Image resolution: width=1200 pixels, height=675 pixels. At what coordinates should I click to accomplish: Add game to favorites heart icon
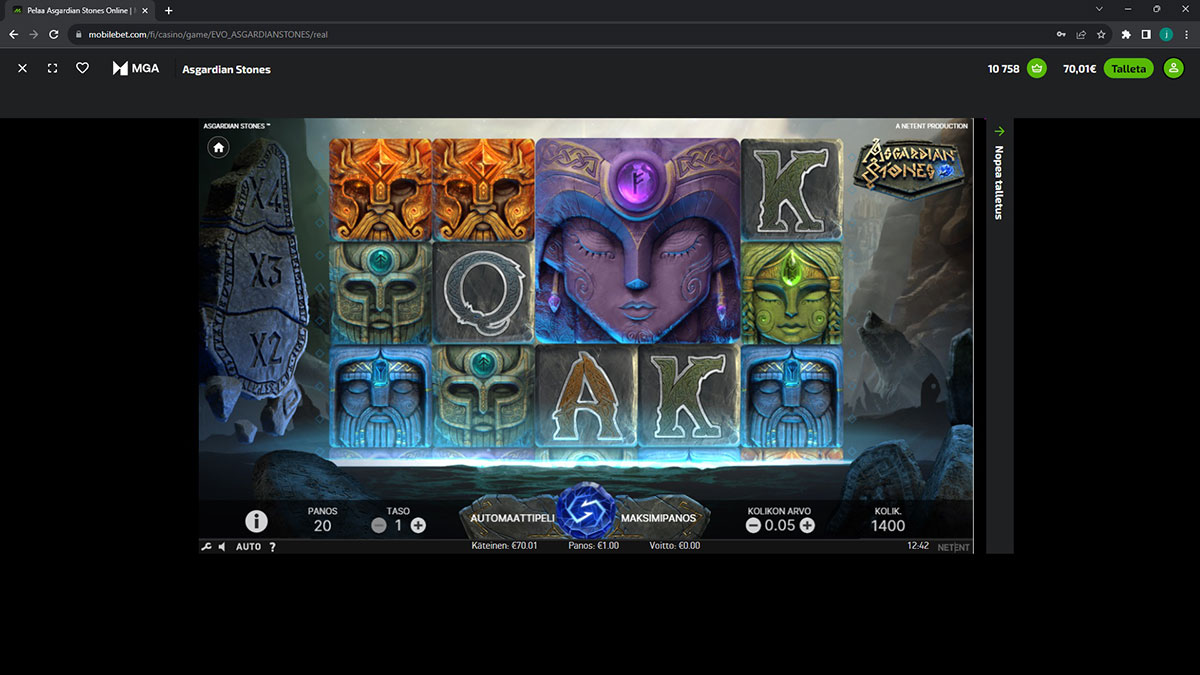click(x=83, y=69)
